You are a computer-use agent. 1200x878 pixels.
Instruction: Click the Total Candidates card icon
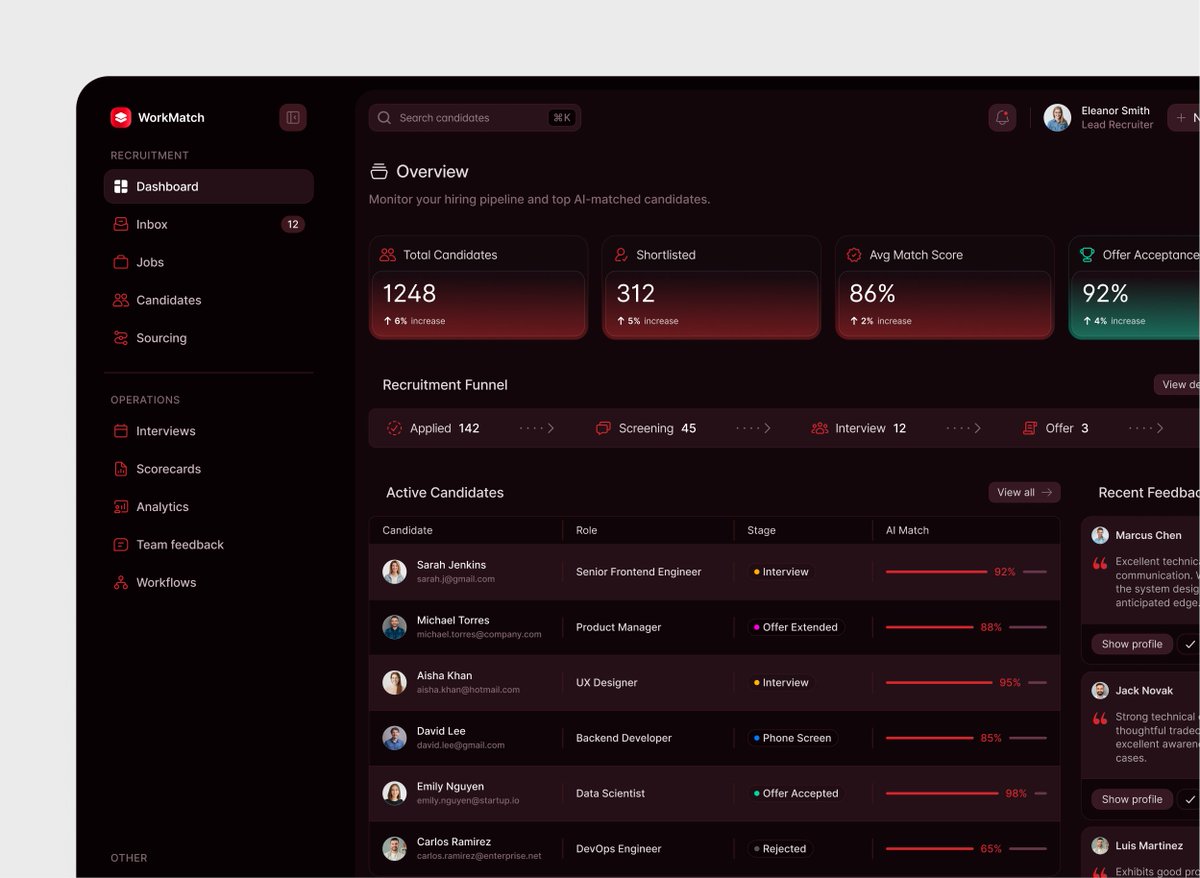(388, 255)
